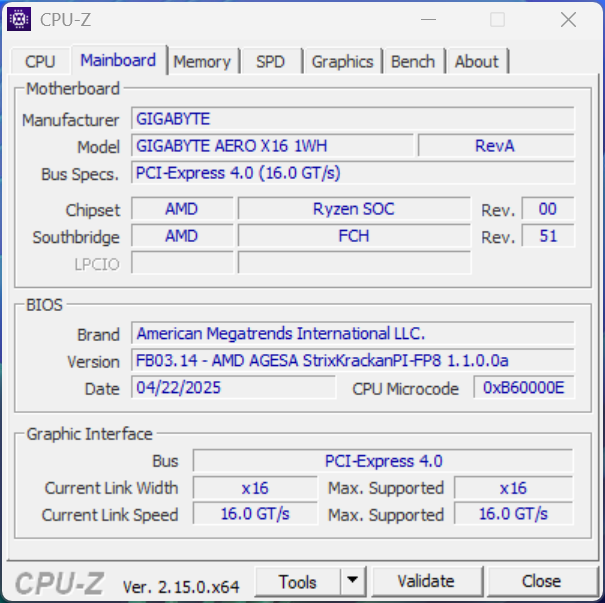
Task: View the About tab
Action: [x=476, y=61]
